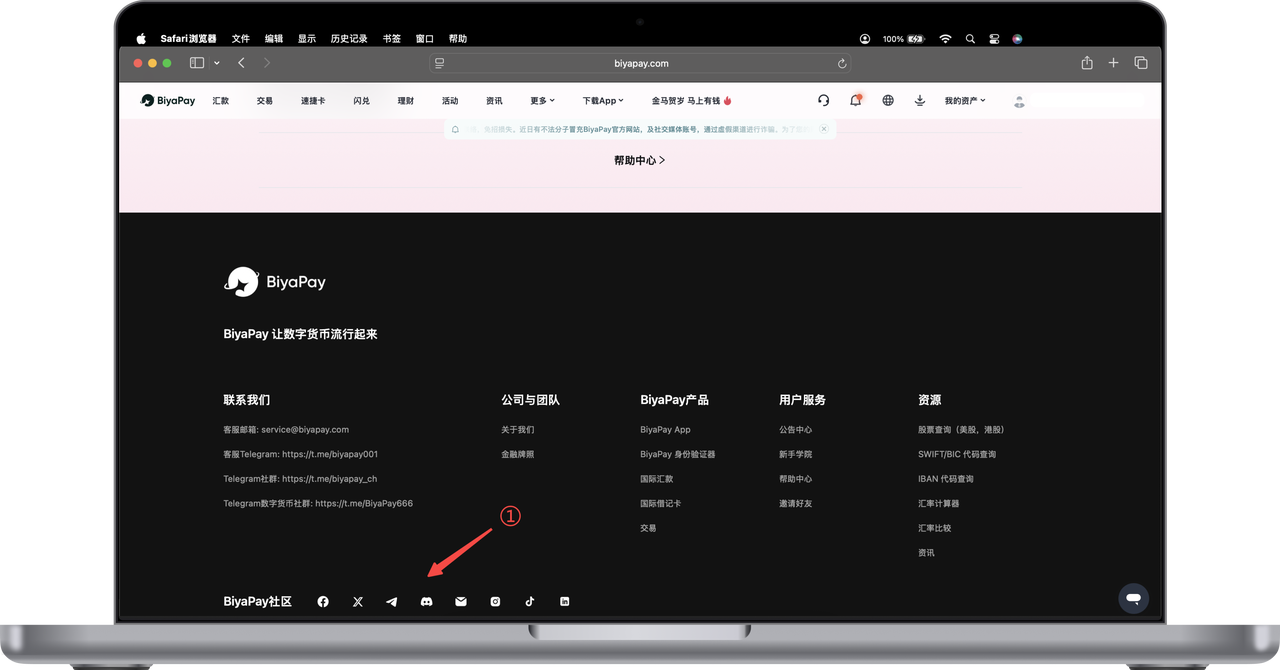Open the 汇率计算器 footer link
Image resolution: width=1280 pixels, height=670 pixels.
pyautogui.click(x=938, y=503)
